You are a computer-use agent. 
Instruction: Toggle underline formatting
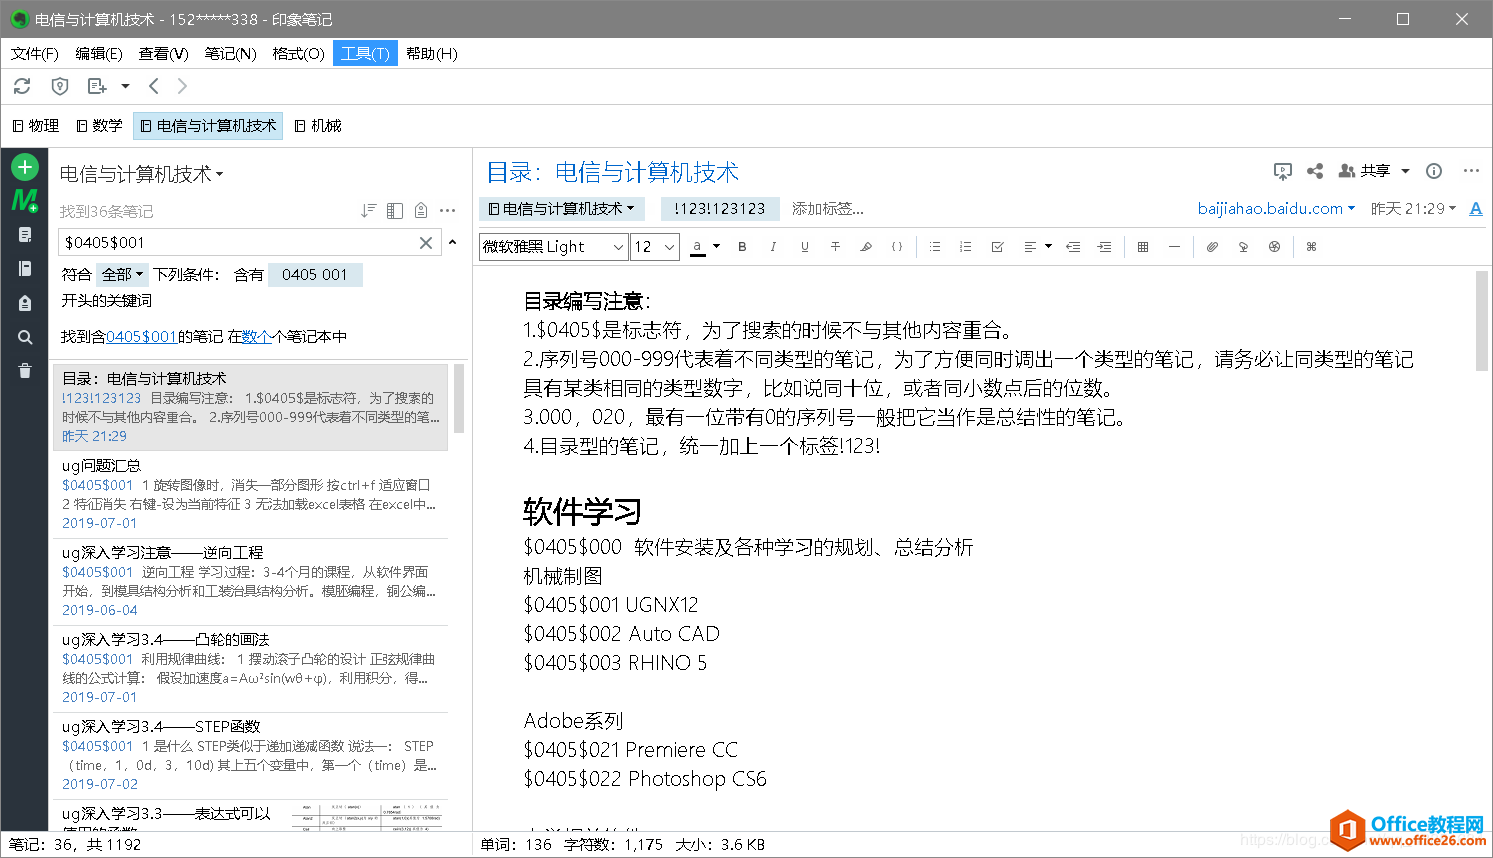click(x=804, y=246)
